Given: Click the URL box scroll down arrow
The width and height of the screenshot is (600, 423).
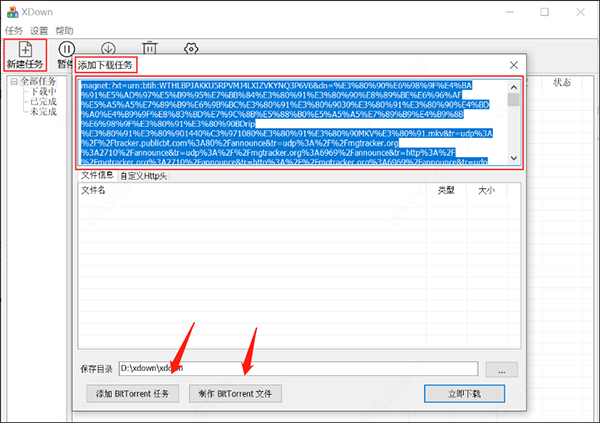Looking at the screenshot, I should click(x=514, y=158).
